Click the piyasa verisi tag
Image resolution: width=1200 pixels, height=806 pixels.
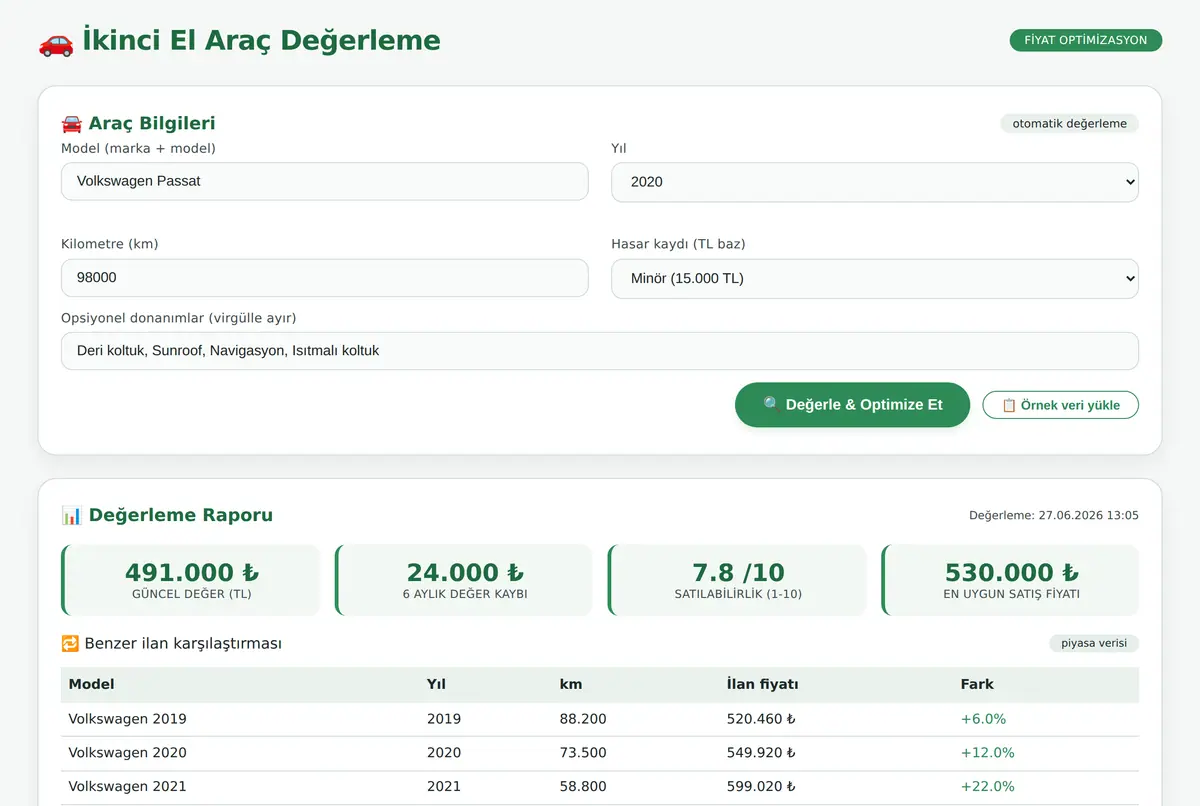point(1094,643)
